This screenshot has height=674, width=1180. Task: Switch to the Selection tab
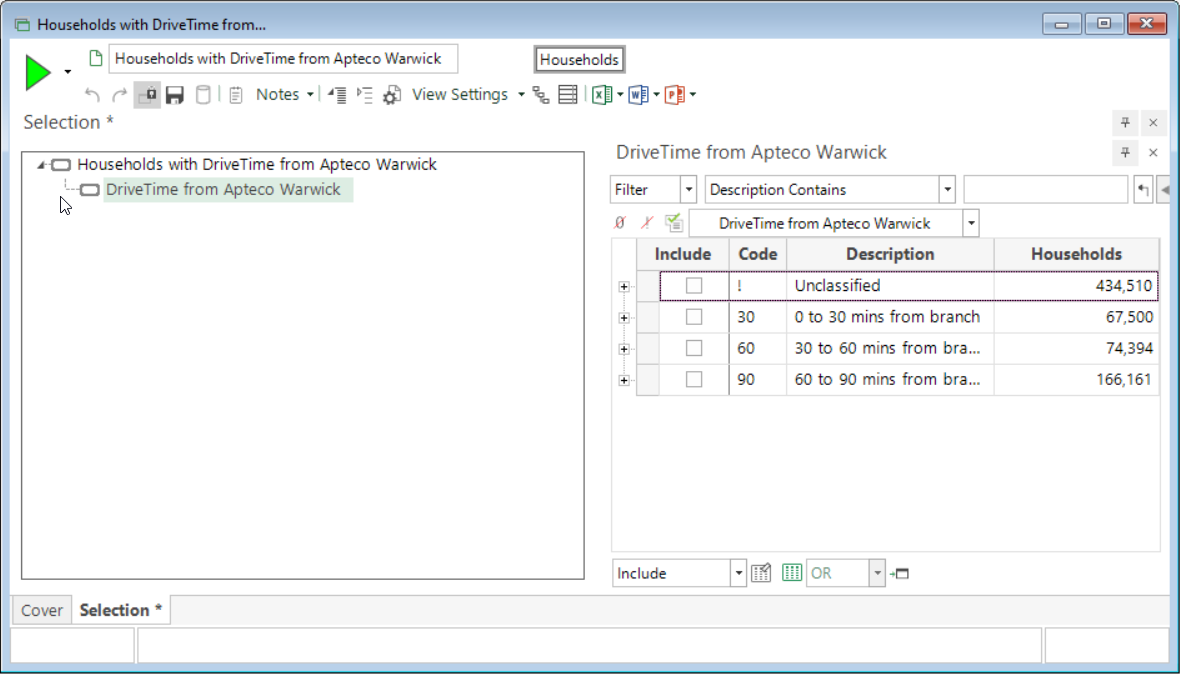coord(120,610)
